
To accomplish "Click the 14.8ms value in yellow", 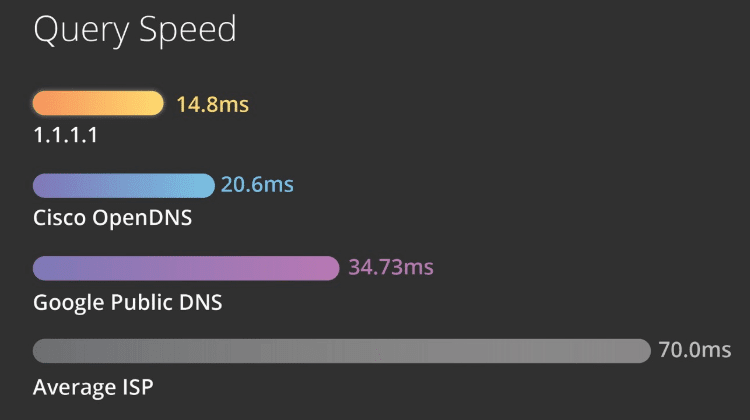I will click(212, 103).
